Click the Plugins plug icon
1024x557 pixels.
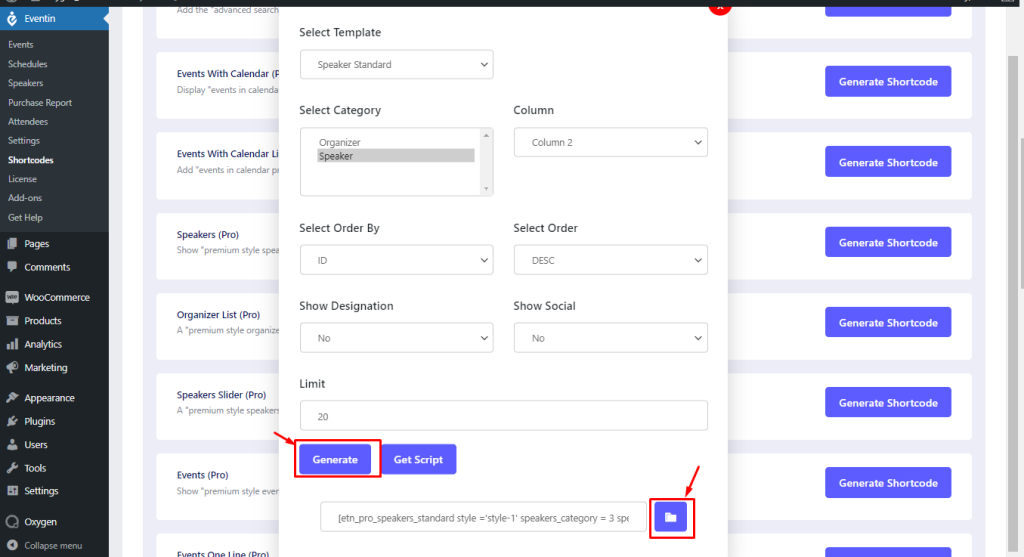tap(12, 421)
